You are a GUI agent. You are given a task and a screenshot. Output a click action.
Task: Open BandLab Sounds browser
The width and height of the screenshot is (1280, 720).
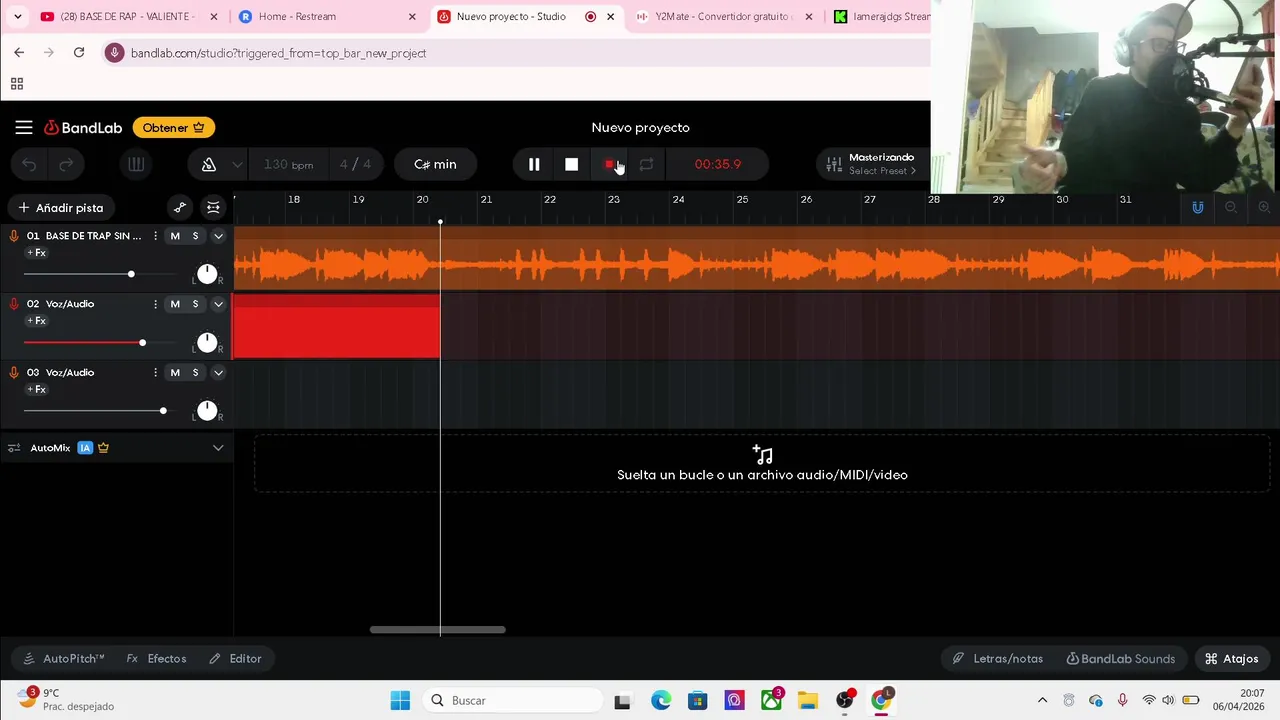(1121, 659)
